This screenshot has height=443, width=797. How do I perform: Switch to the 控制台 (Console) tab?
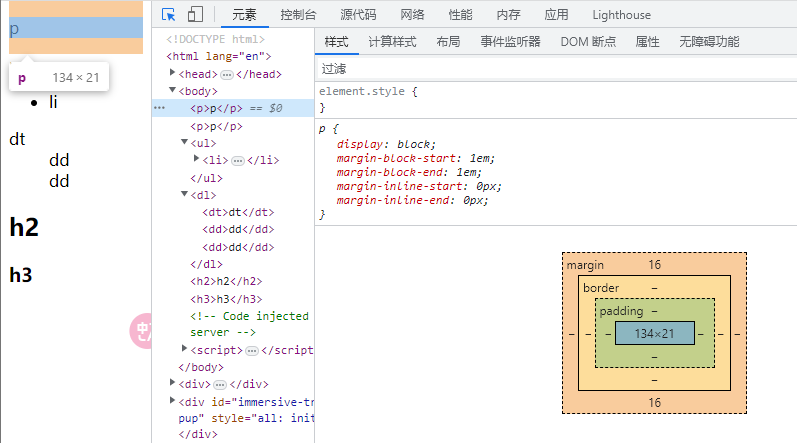pos(298,15)
